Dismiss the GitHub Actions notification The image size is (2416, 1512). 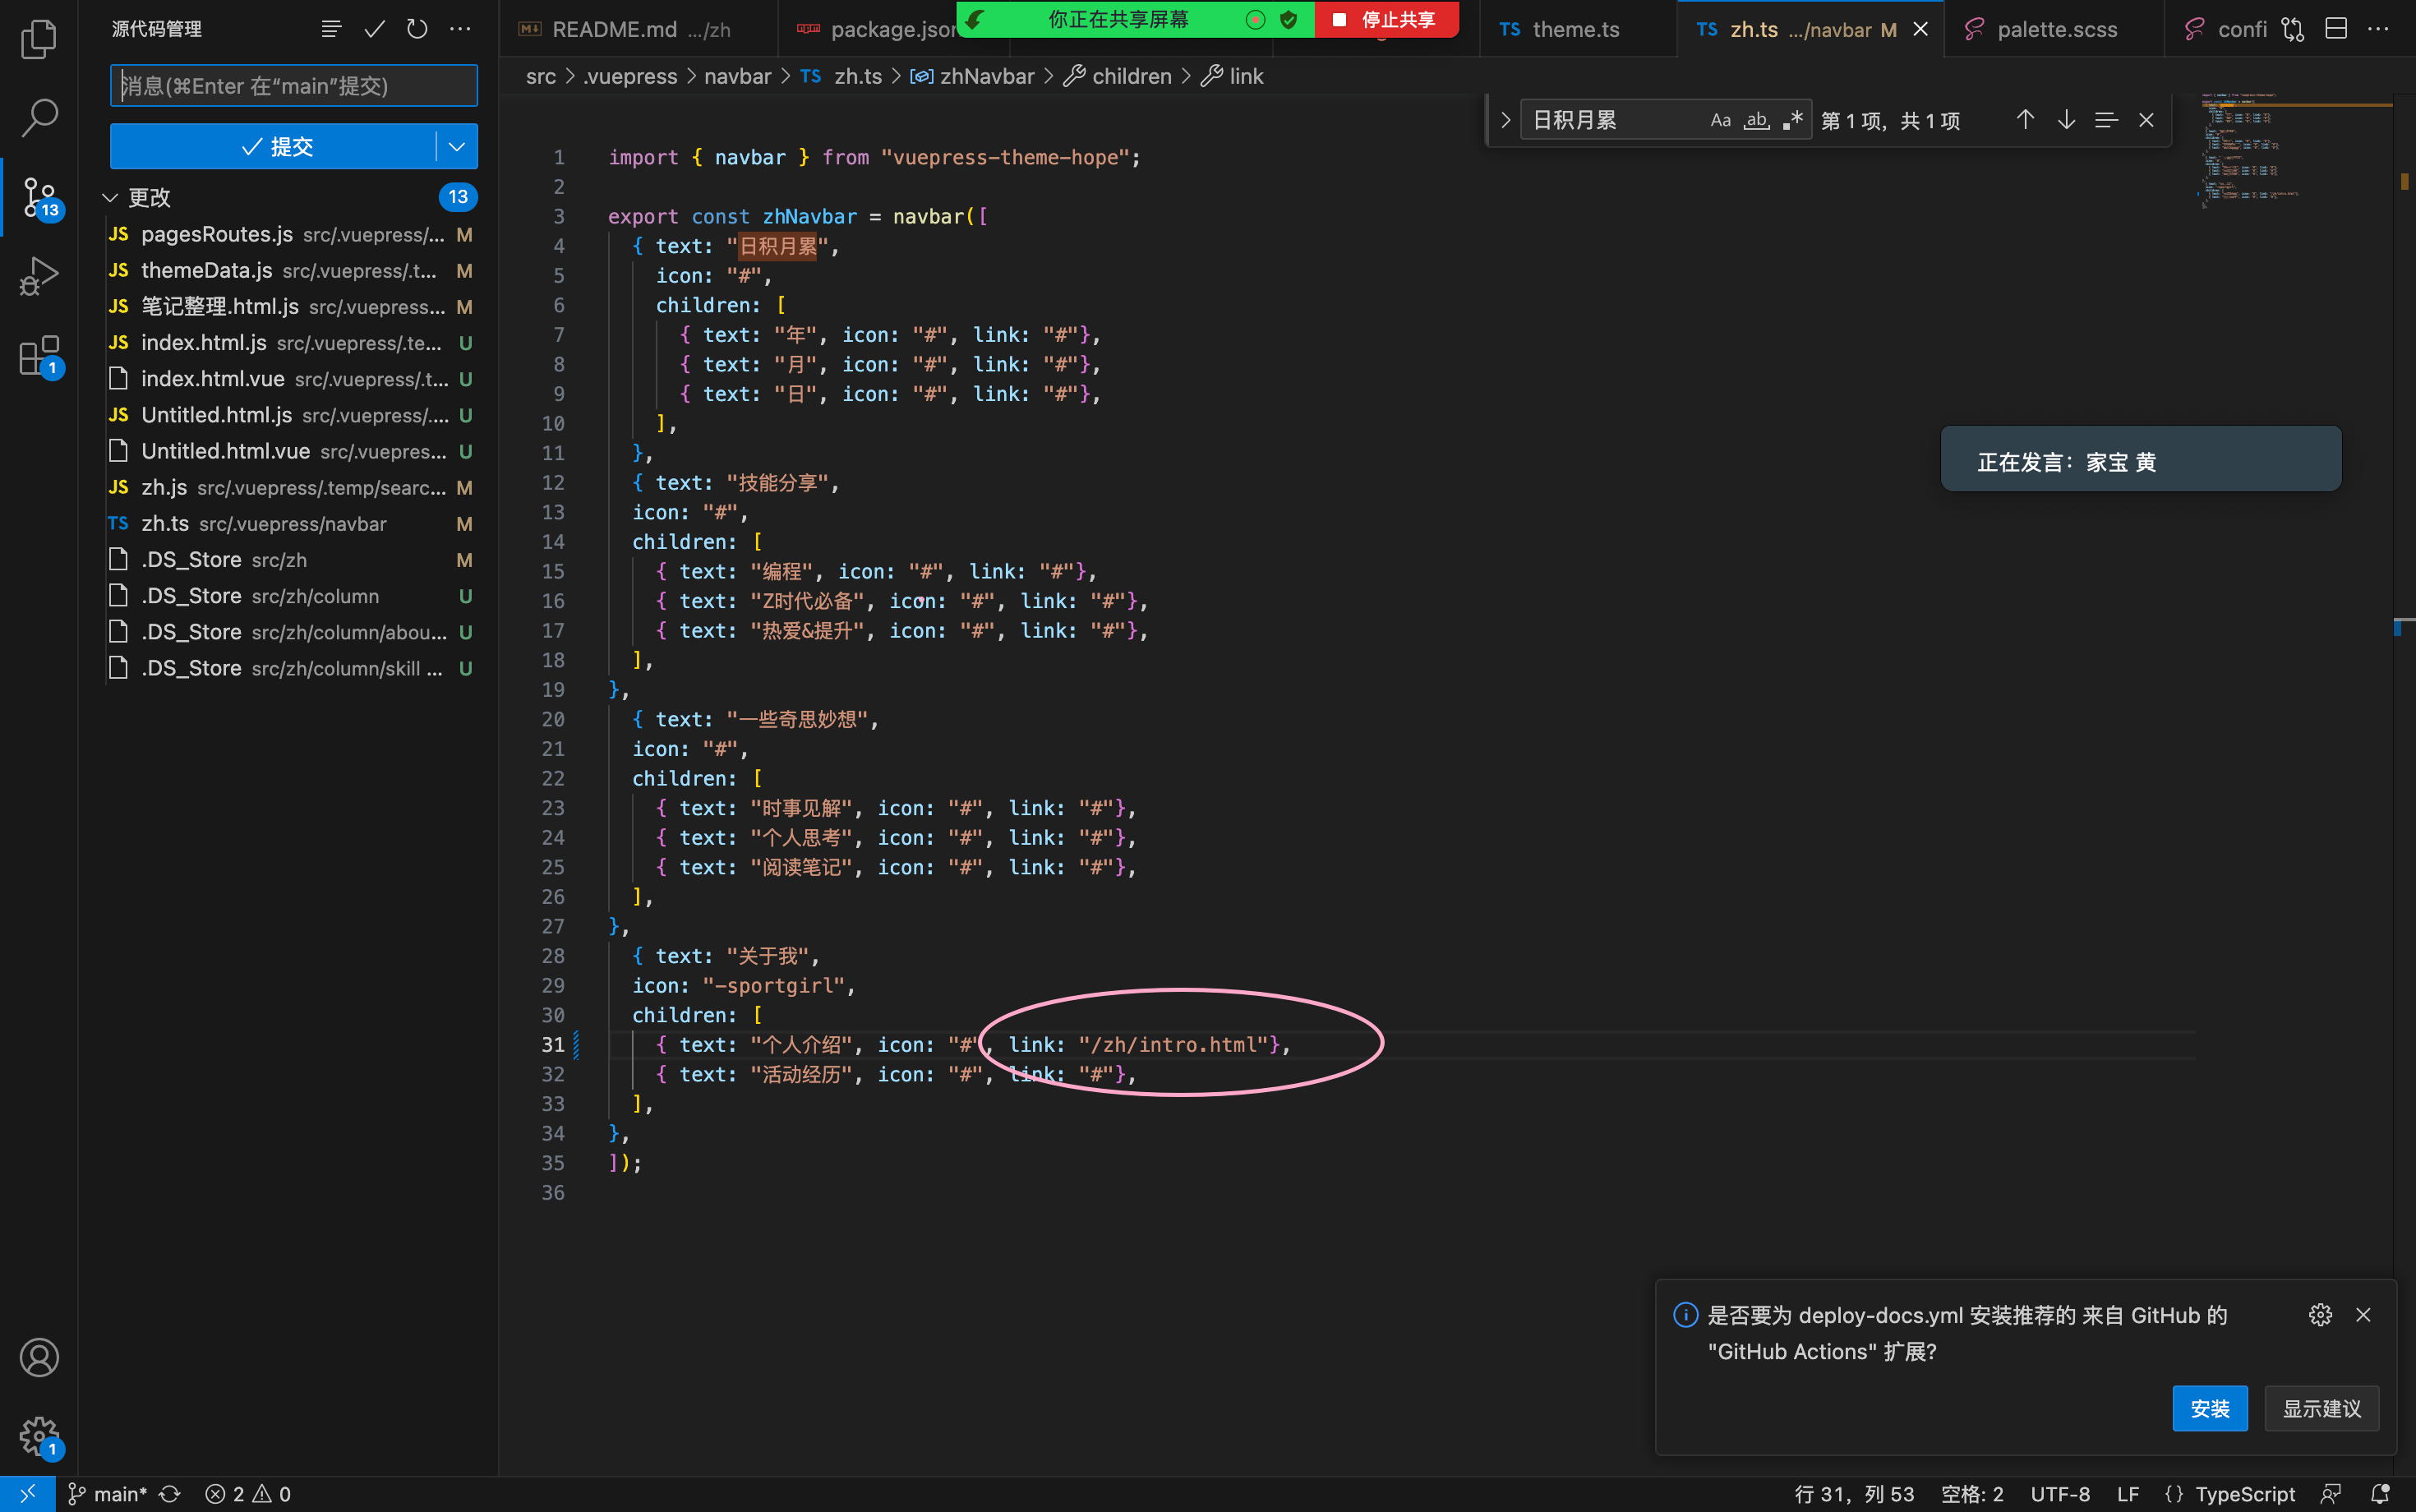(2363, 1315)
